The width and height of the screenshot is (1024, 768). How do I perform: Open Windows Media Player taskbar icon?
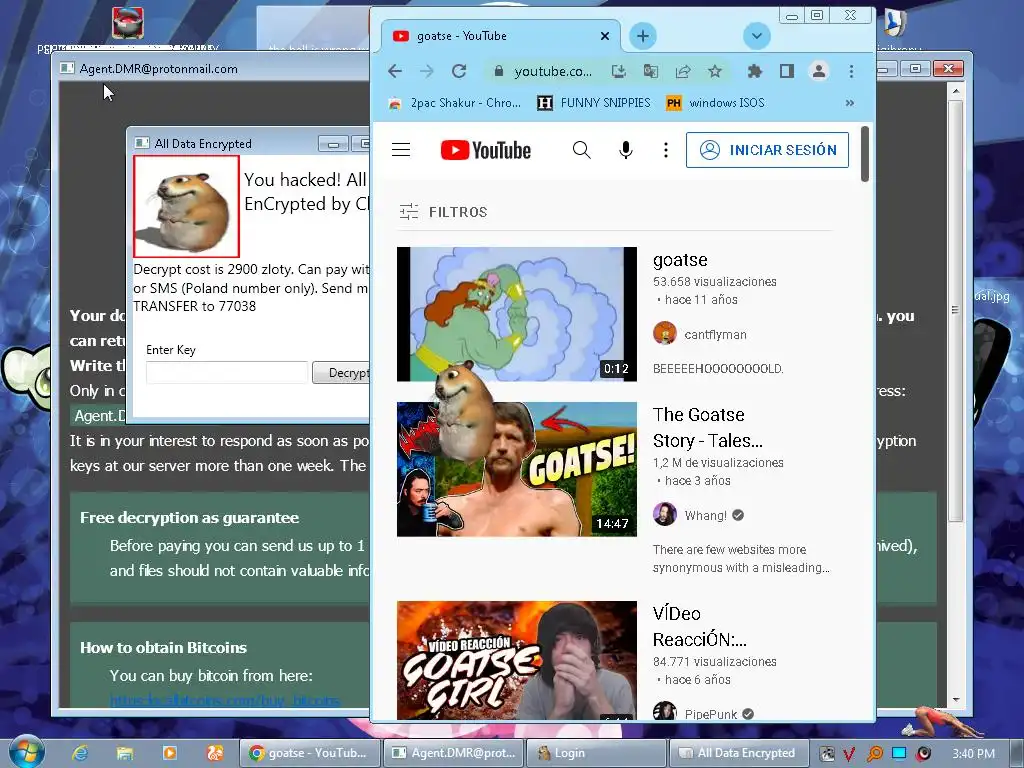pos(169,753)
